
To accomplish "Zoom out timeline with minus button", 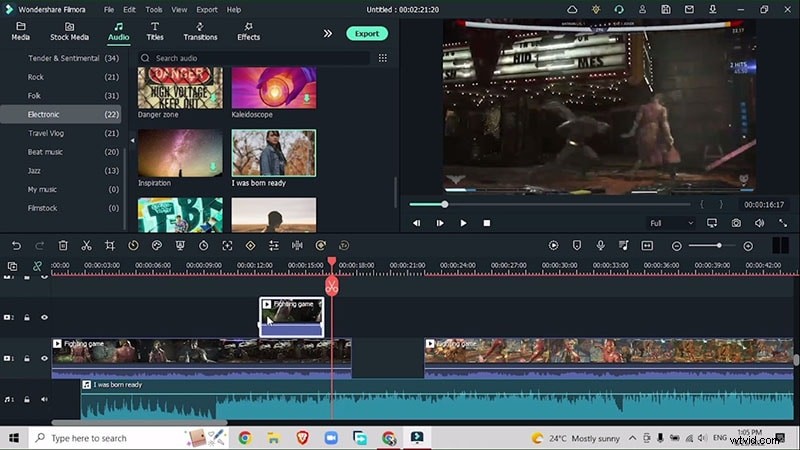I will (x=677, y=246).
